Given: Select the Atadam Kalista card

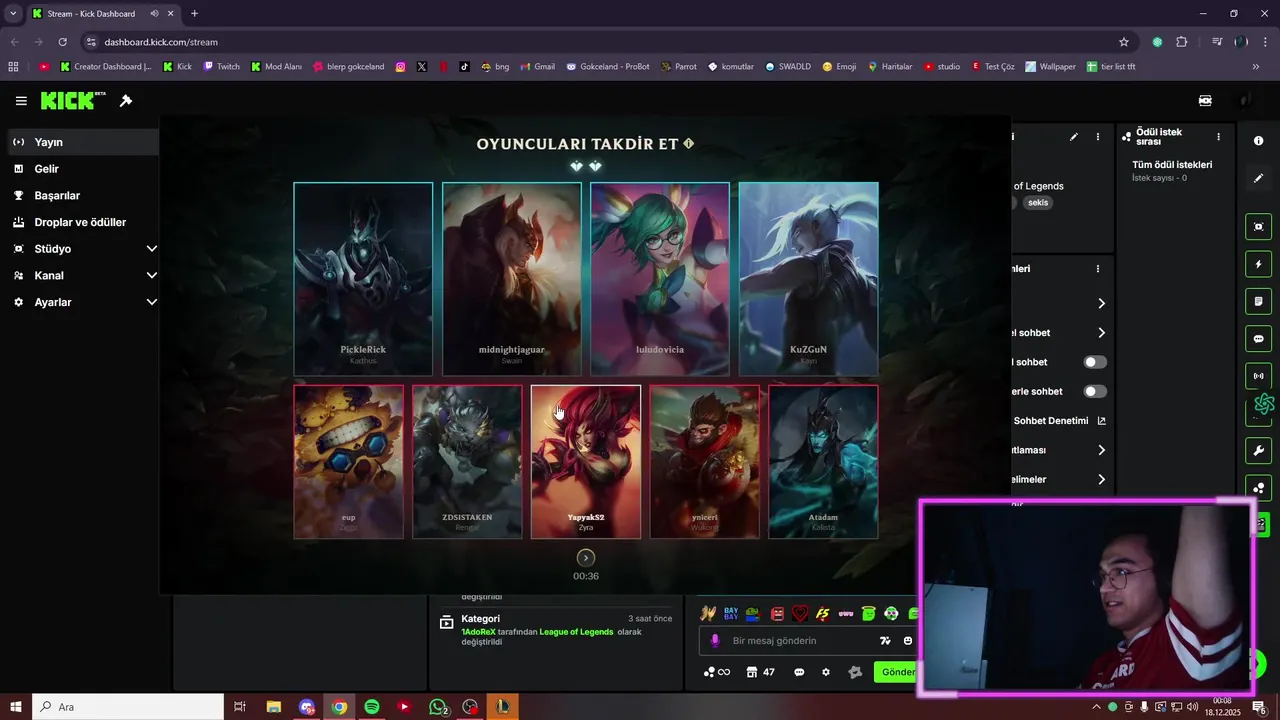Looking at the screenshot, I should [x=823, y=462].
